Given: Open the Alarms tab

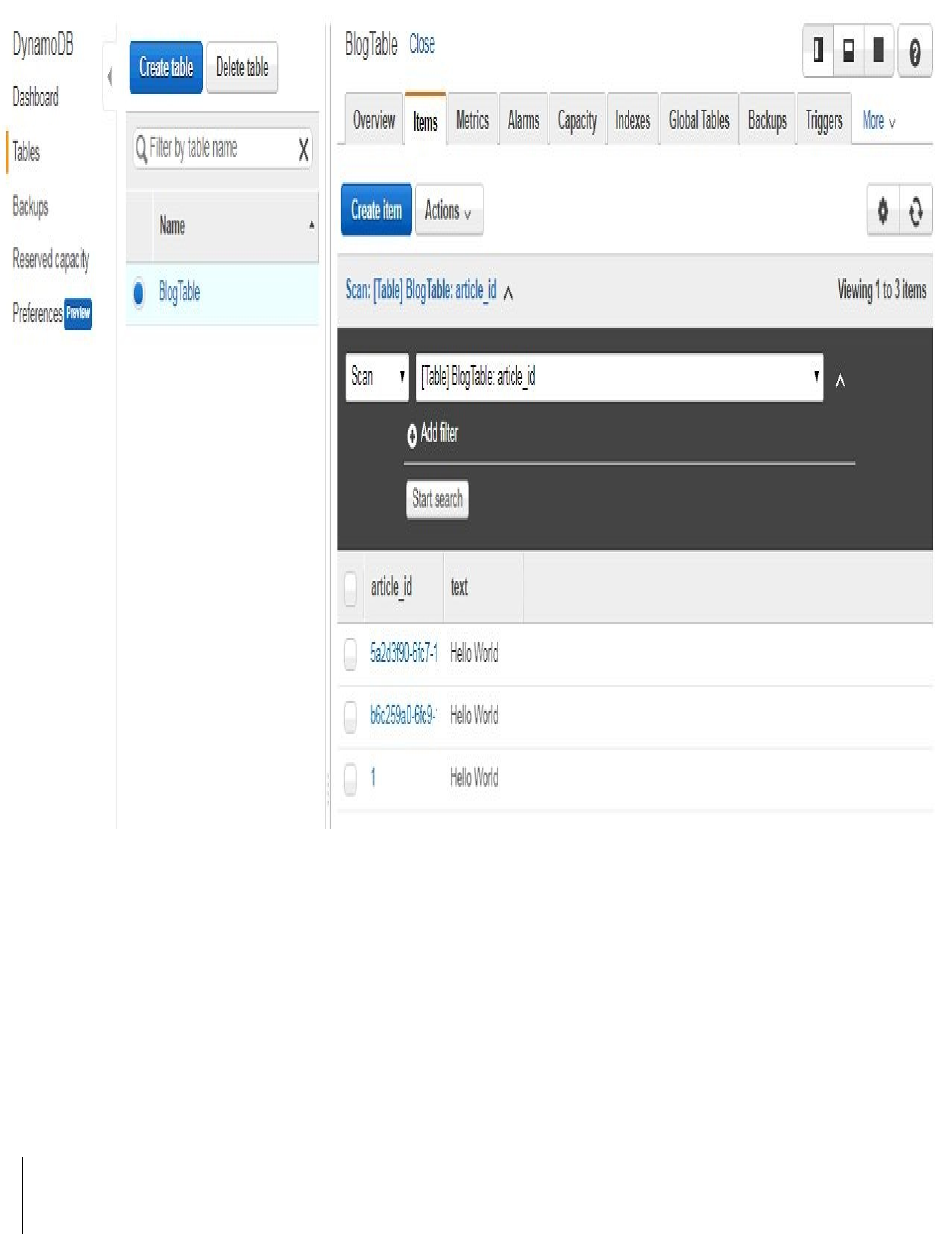Looking at the screenshot, I should click(x=523, y=121).
